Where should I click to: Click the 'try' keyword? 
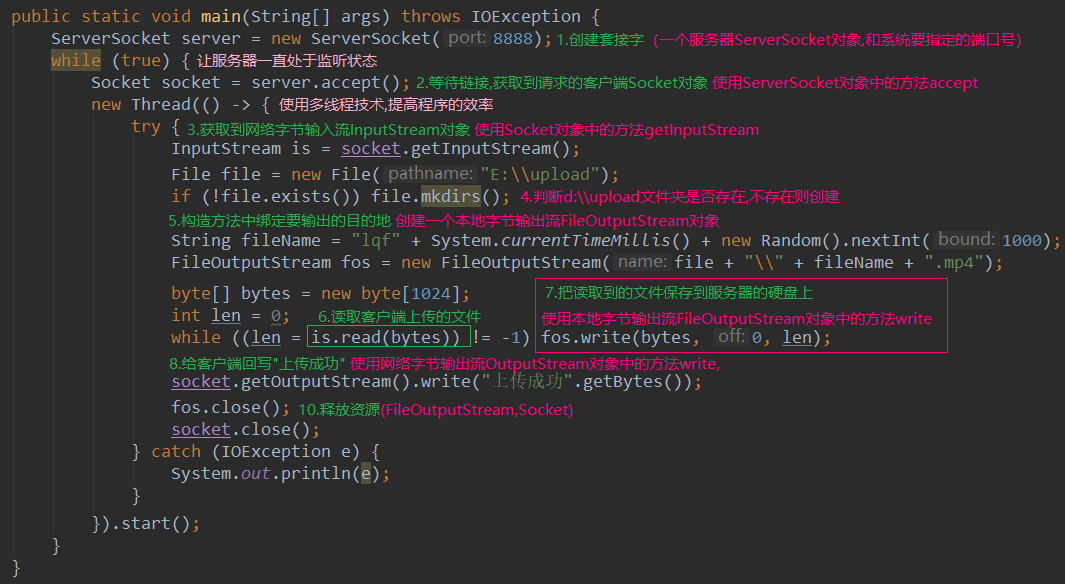(x=146, y=127)
